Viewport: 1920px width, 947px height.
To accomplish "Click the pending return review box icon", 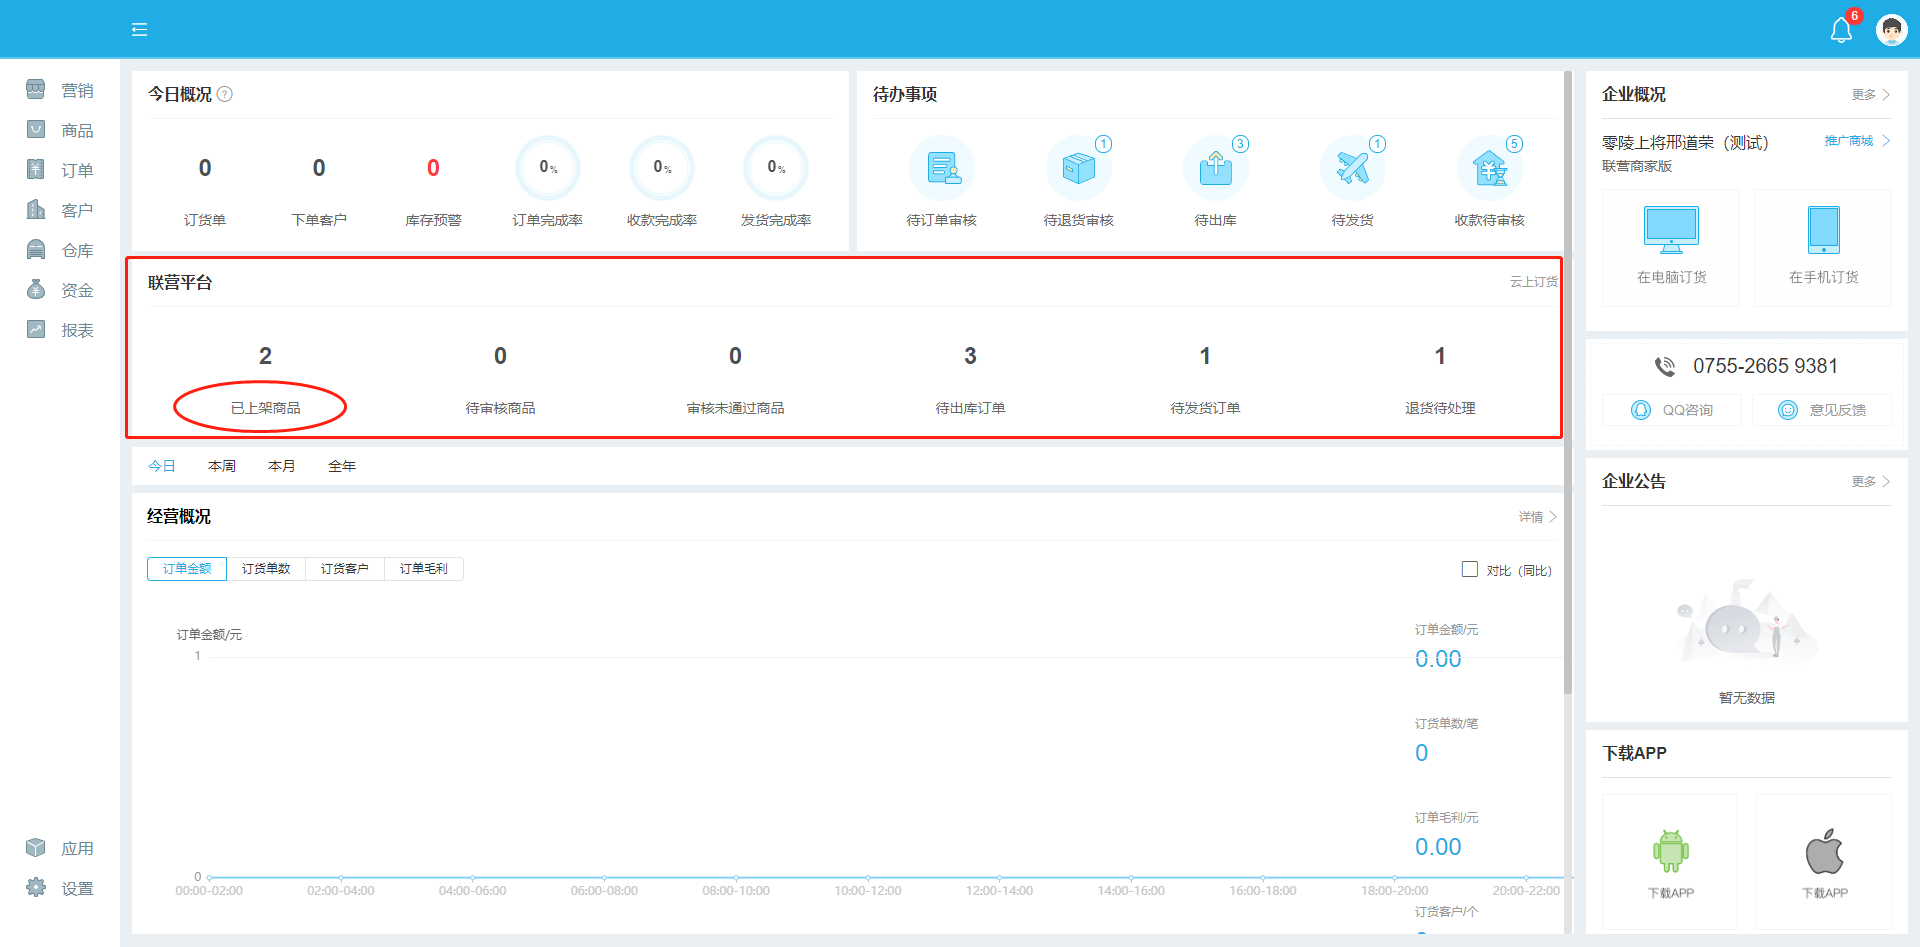I will [1078, 168].
